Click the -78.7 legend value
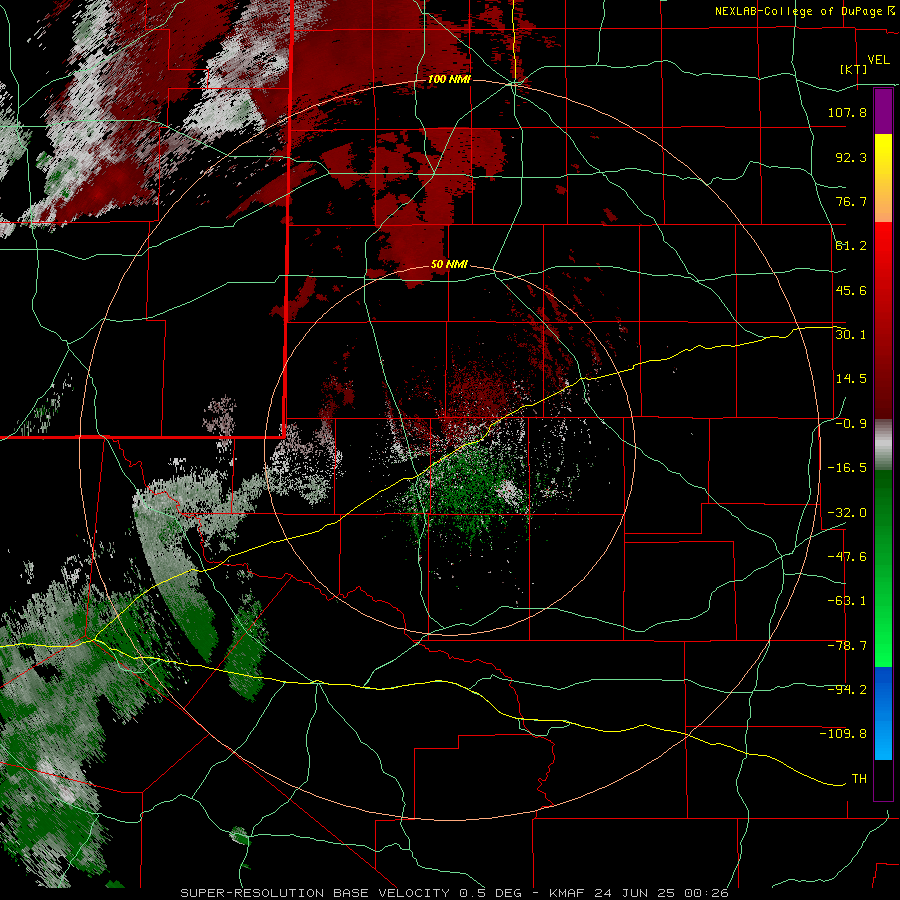Viewport: 900px width, 900px height. [847, 645]
